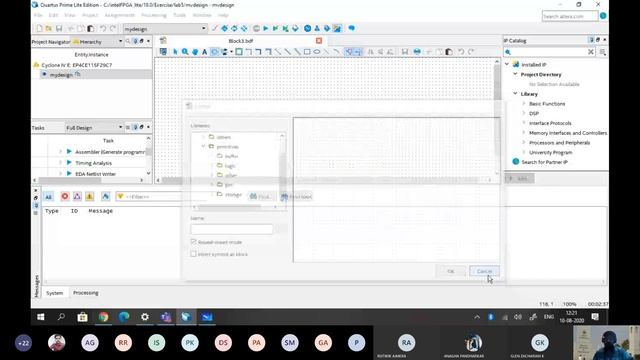640x360 pixels.
Task: Collapse the primitives folder in Libraries tree
Action: pos(203,146)
